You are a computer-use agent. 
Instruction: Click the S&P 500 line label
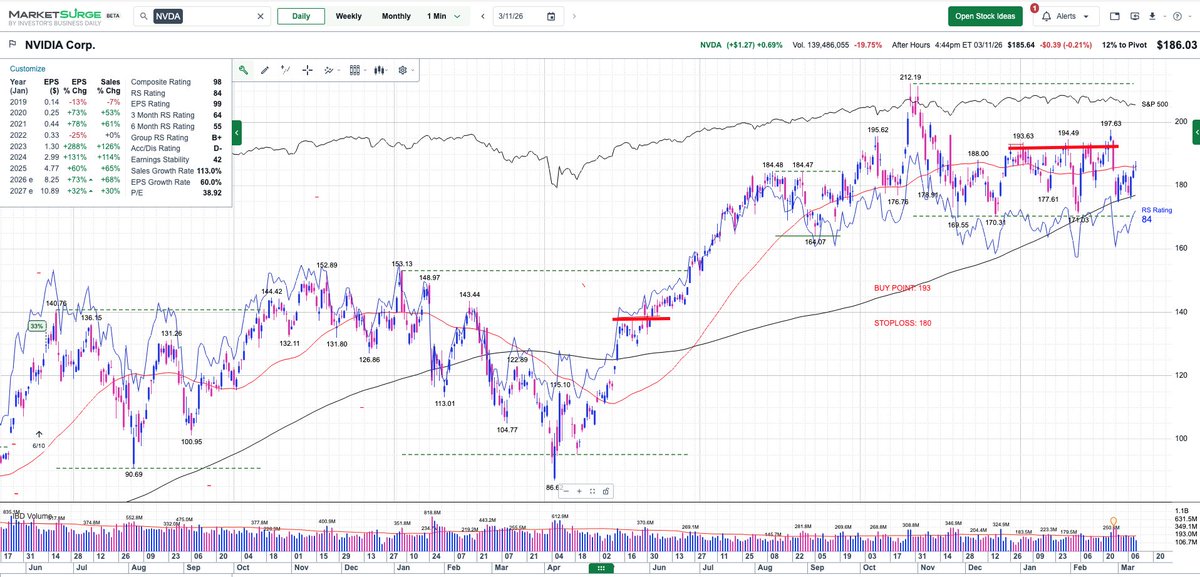pos(1156,104)
